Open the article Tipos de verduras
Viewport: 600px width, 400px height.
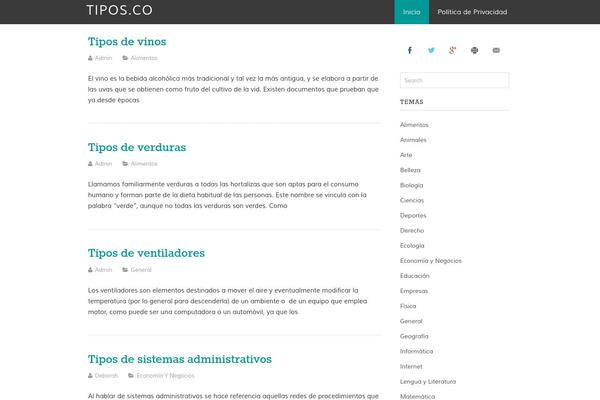pos(137,147)
